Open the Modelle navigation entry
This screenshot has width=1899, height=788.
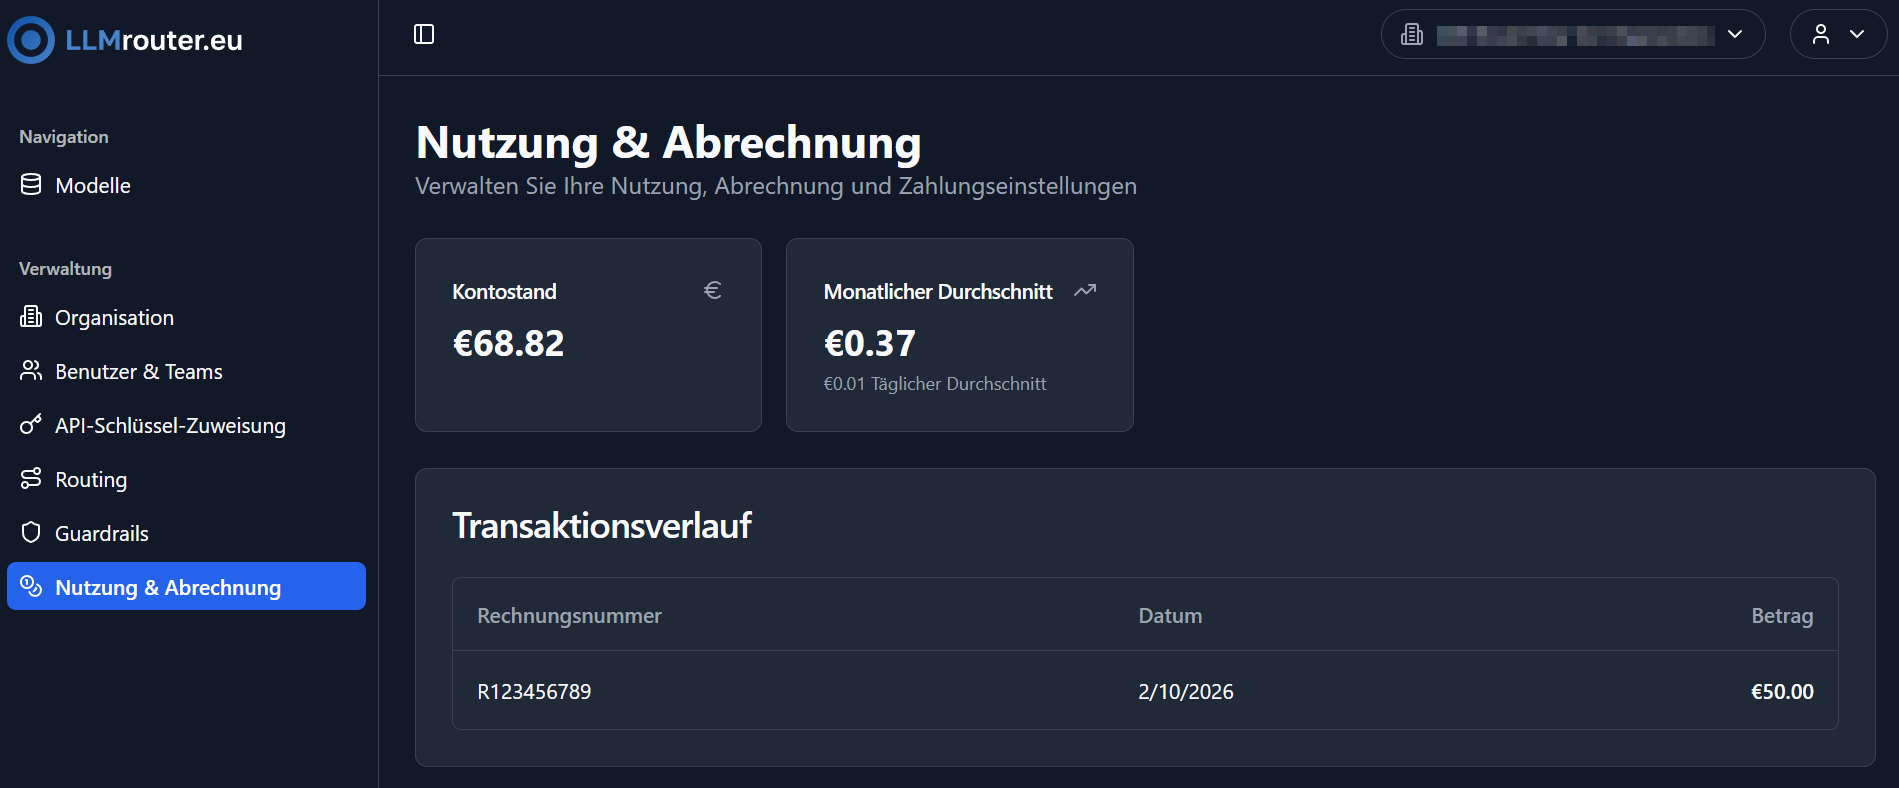tap(93, 184)
